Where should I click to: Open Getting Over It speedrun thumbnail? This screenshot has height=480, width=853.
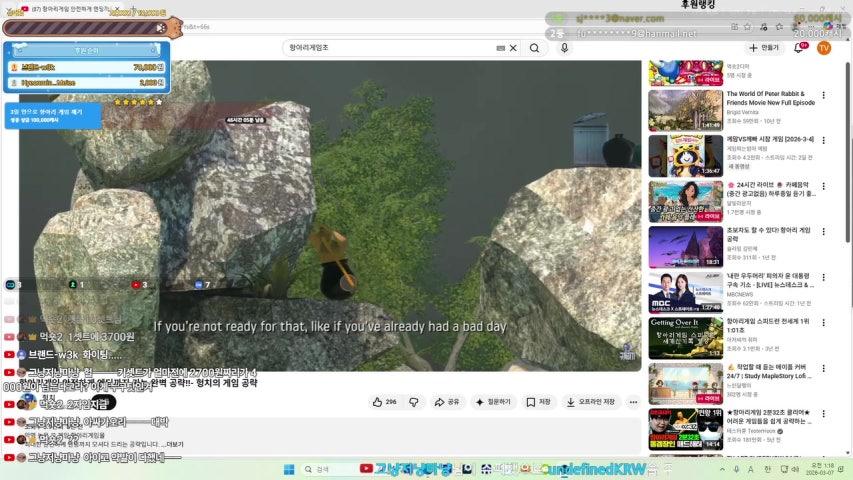point(685,338)
